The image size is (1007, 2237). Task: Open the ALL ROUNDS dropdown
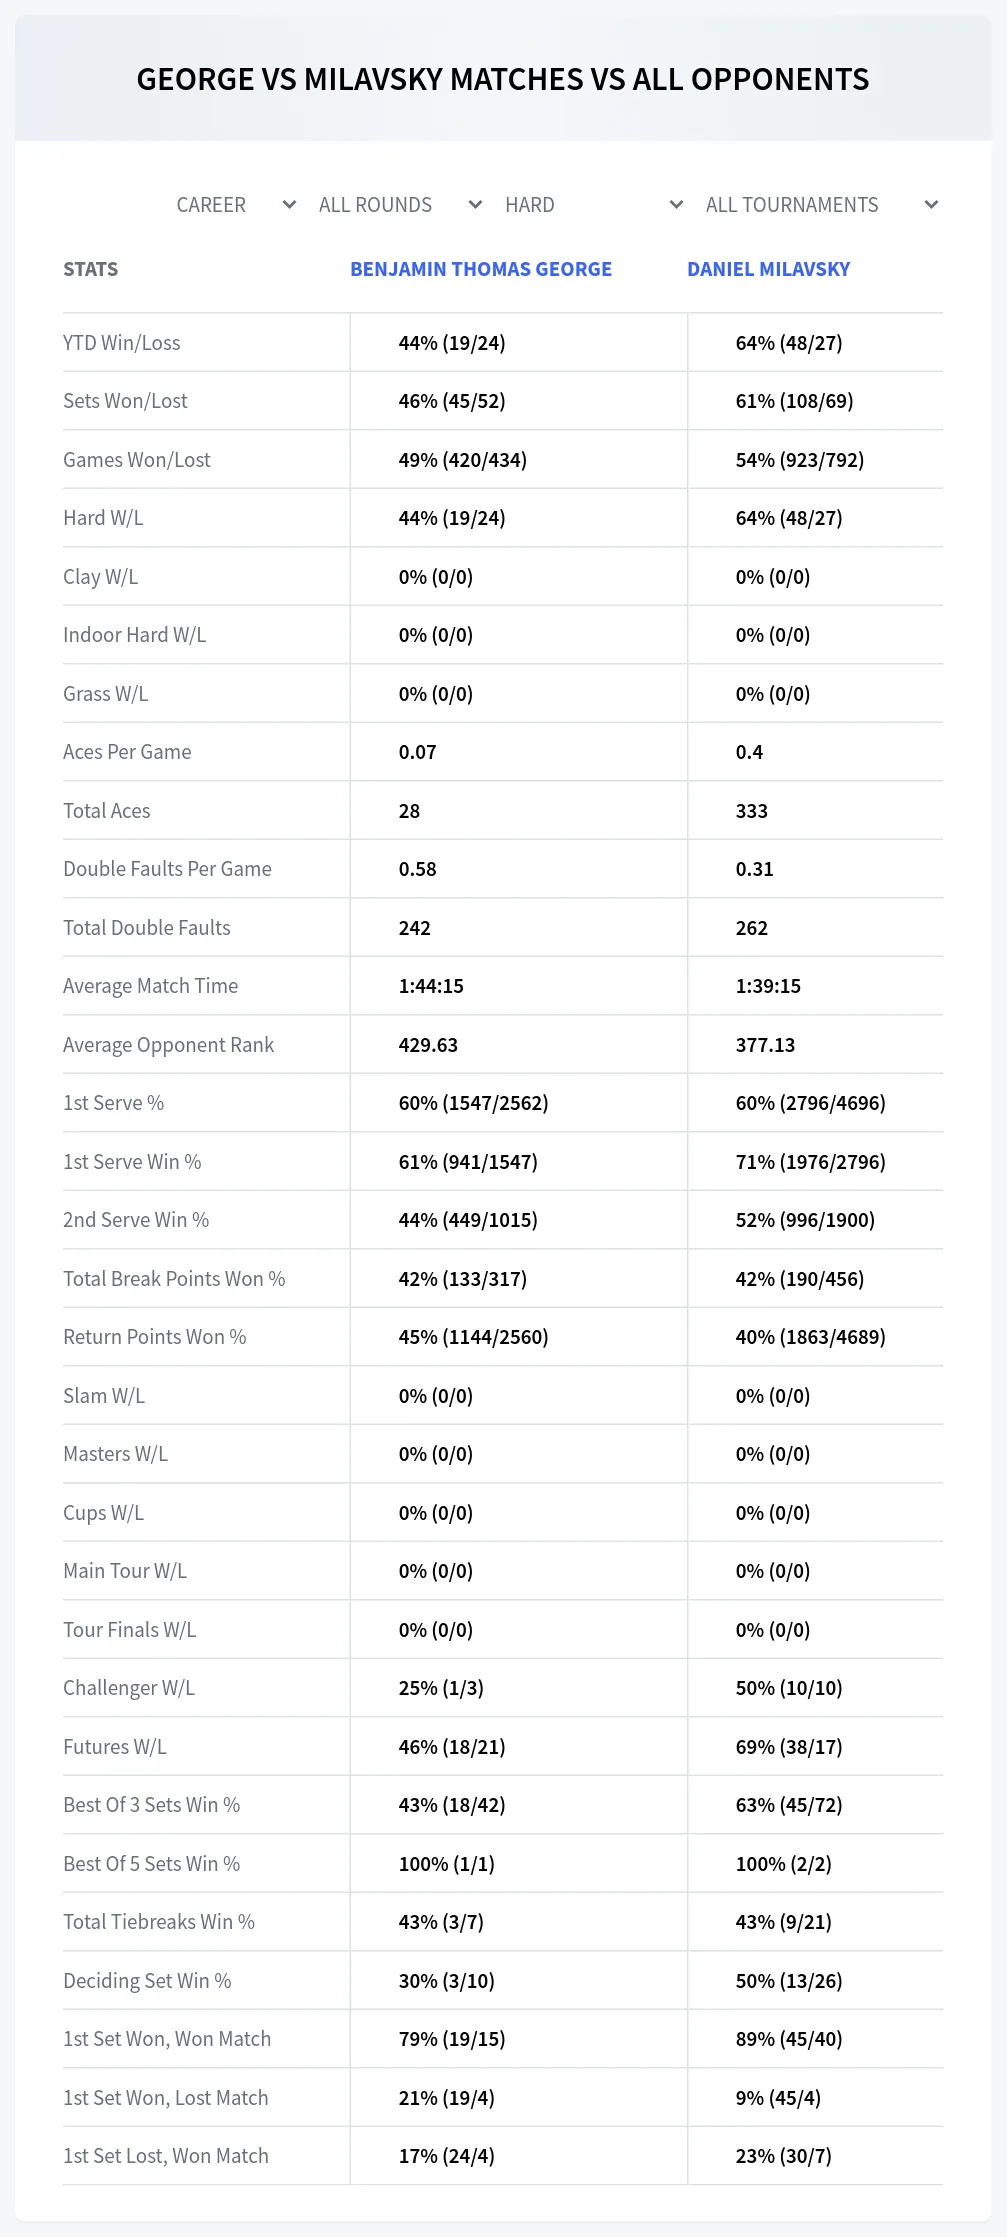400,205
